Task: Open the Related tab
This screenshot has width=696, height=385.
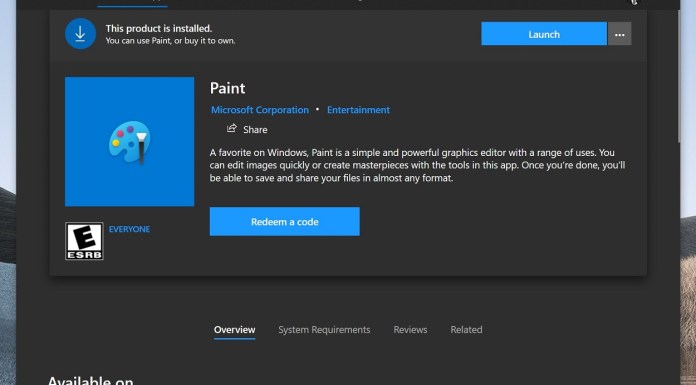Action: pyautogui.click(x=466, y=330)
